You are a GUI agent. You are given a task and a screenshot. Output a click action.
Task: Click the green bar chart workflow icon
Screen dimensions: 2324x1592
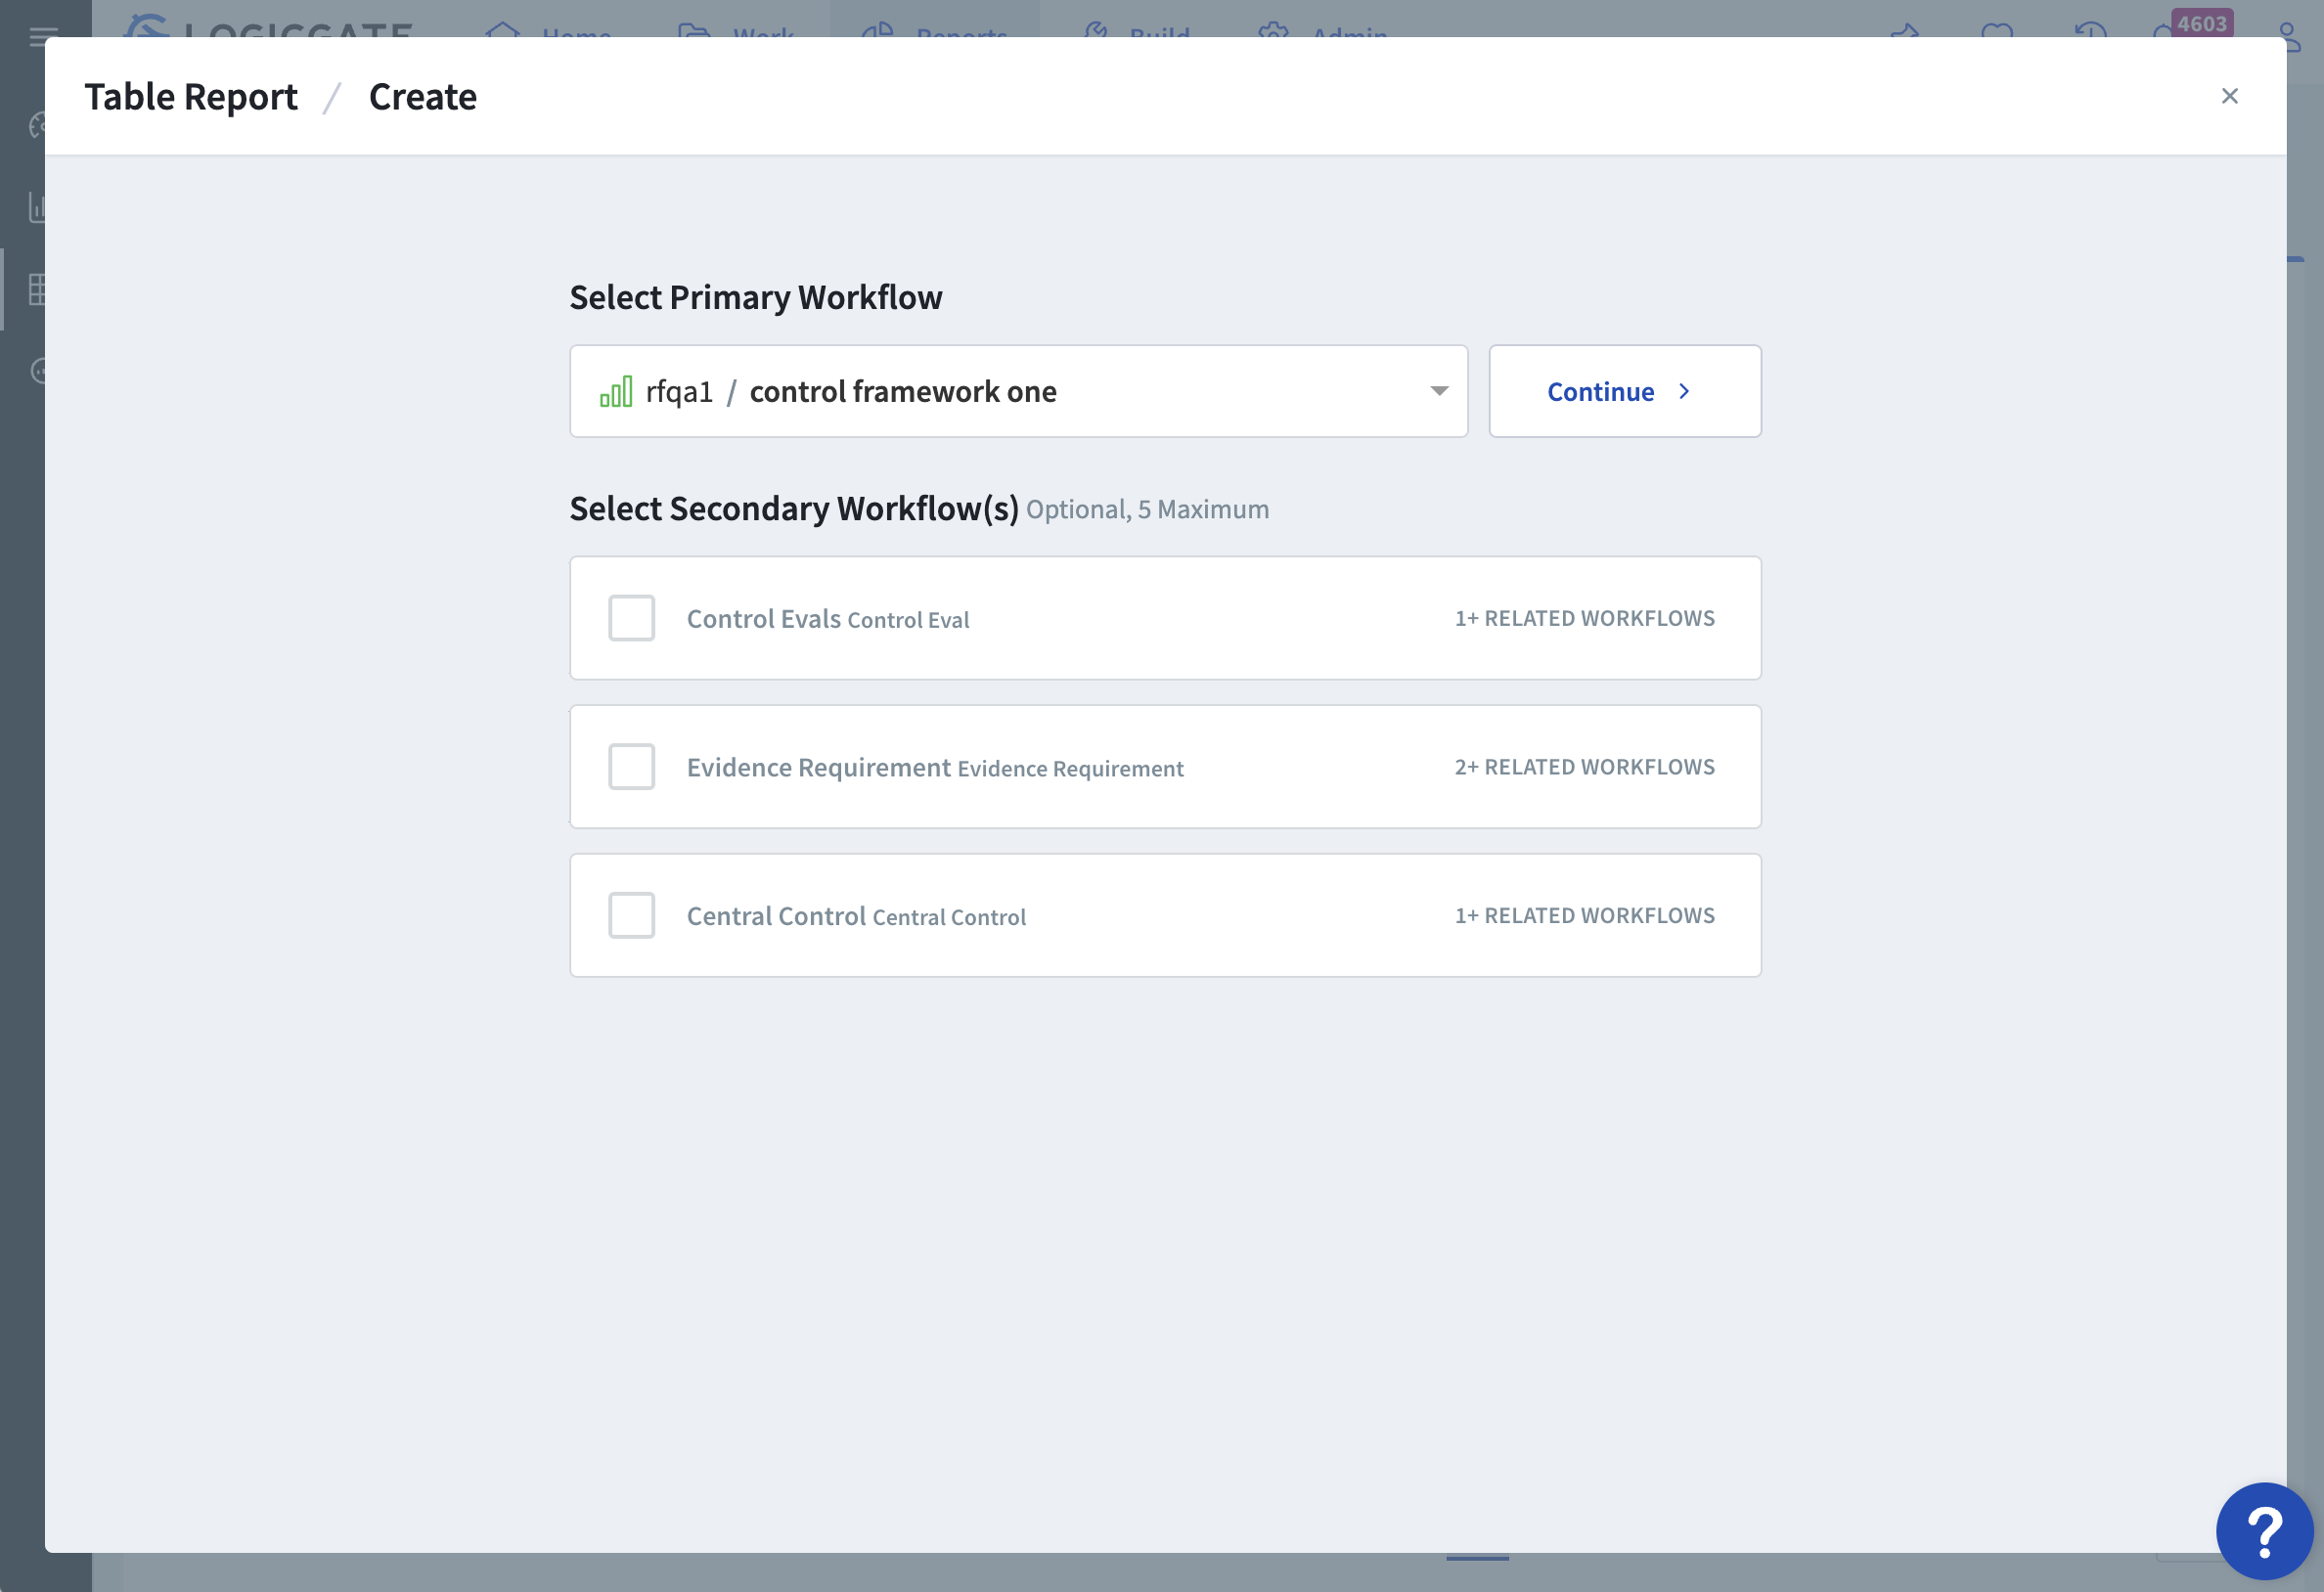[x=616, y=391]
